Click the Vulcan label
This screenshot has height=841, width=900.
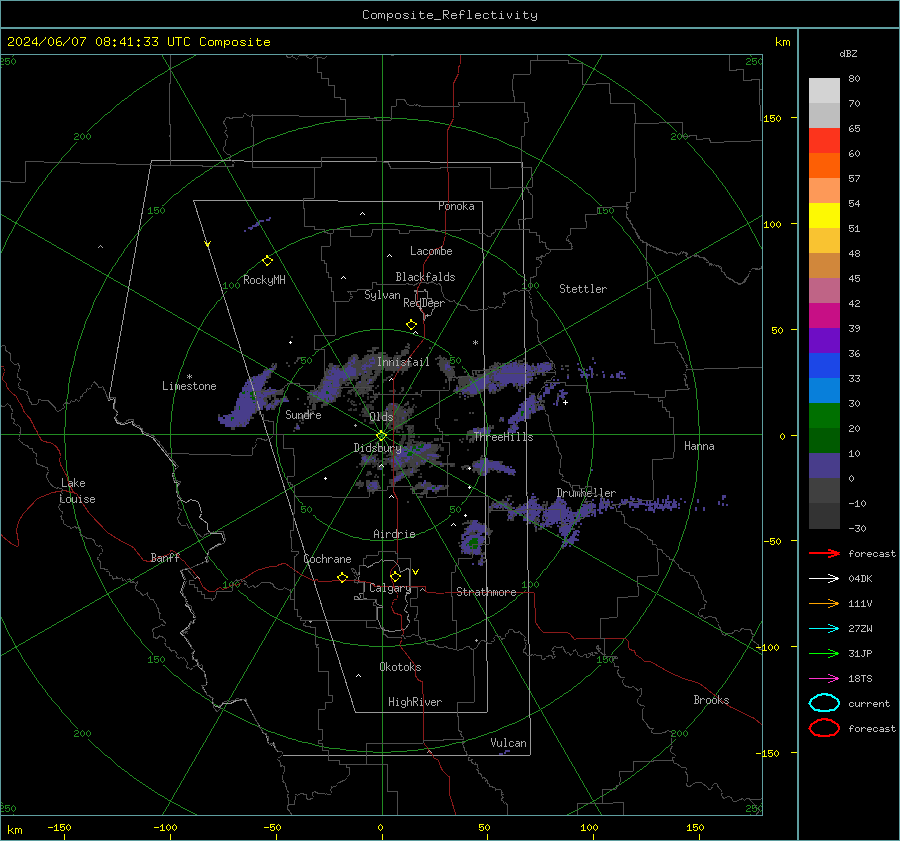(x=508, y=743)
